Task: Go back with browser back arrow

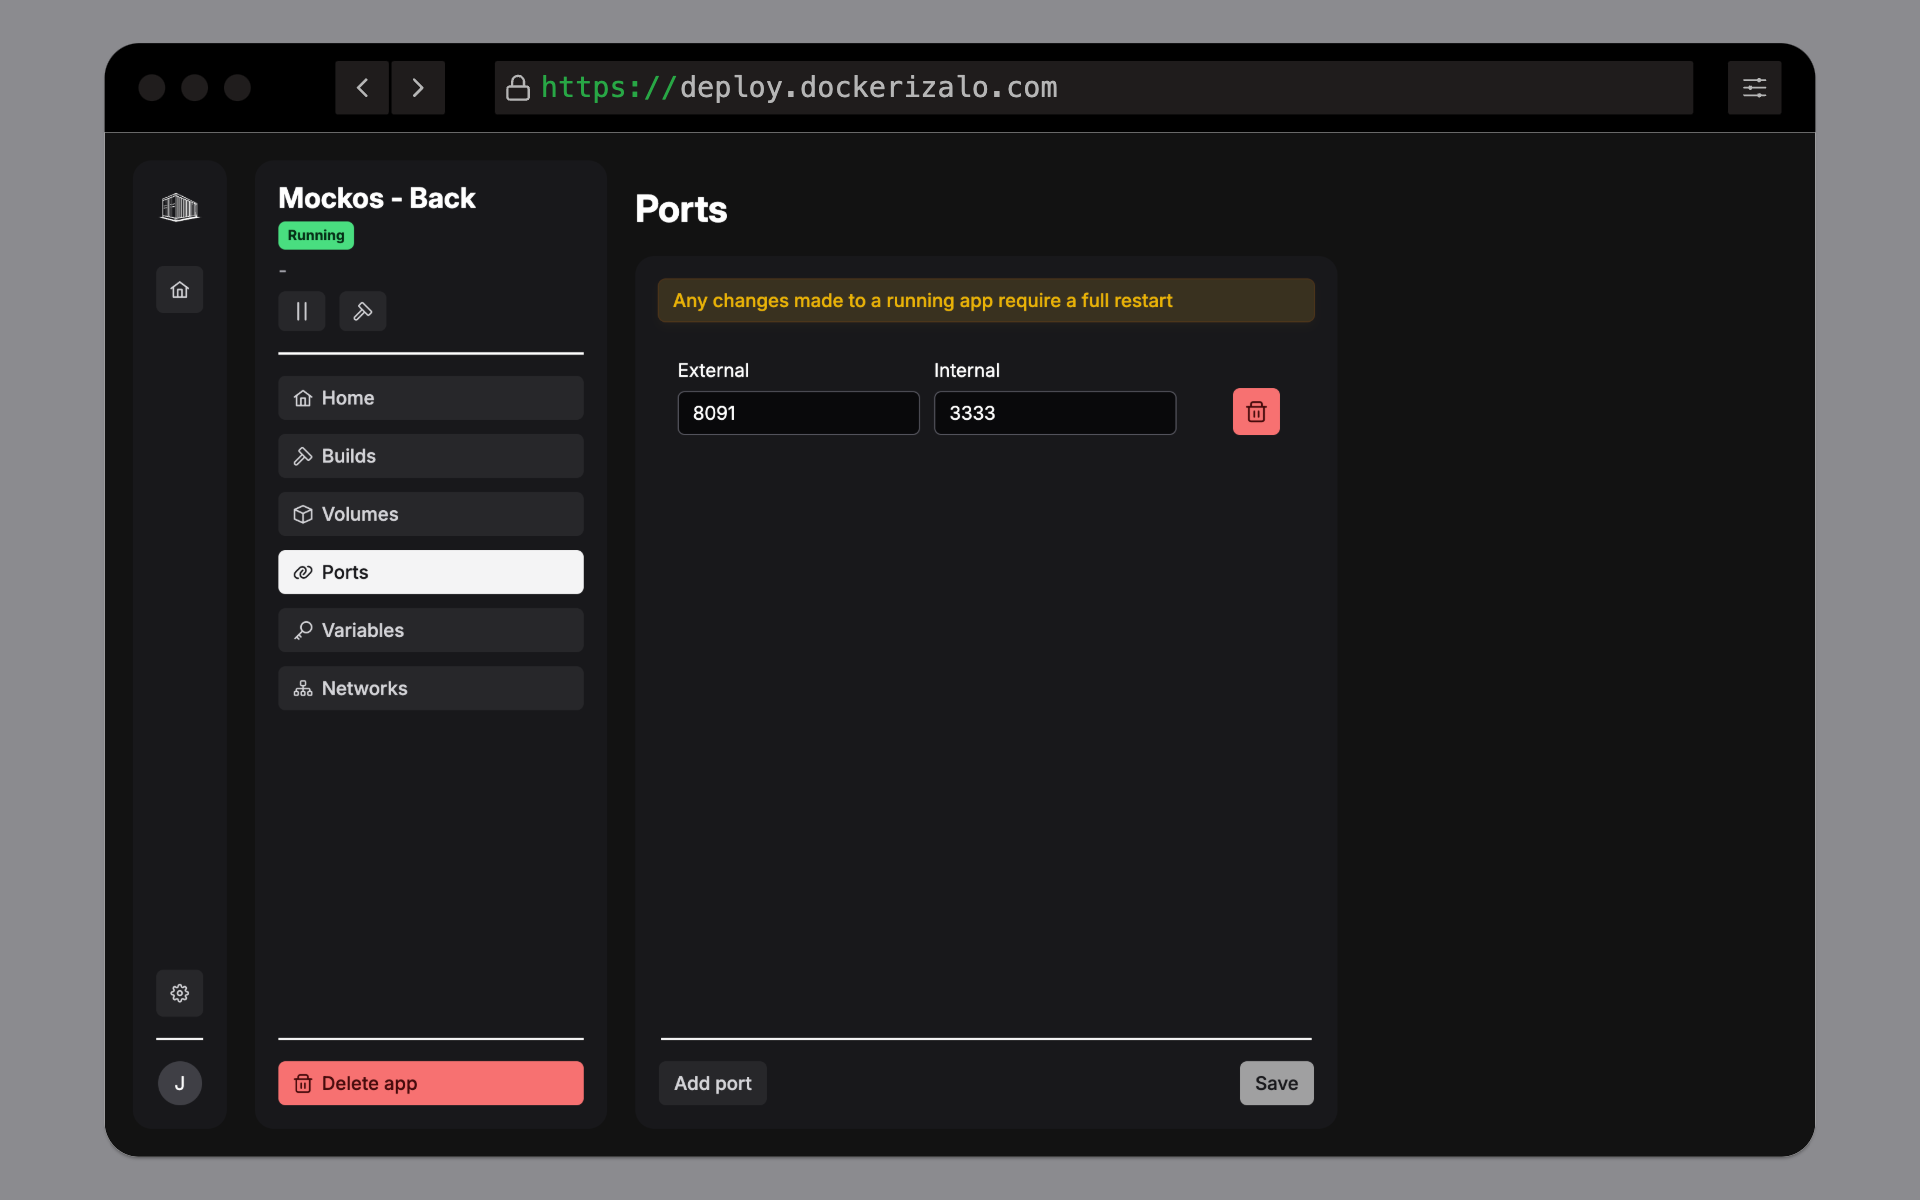Action: click(362, 88)
